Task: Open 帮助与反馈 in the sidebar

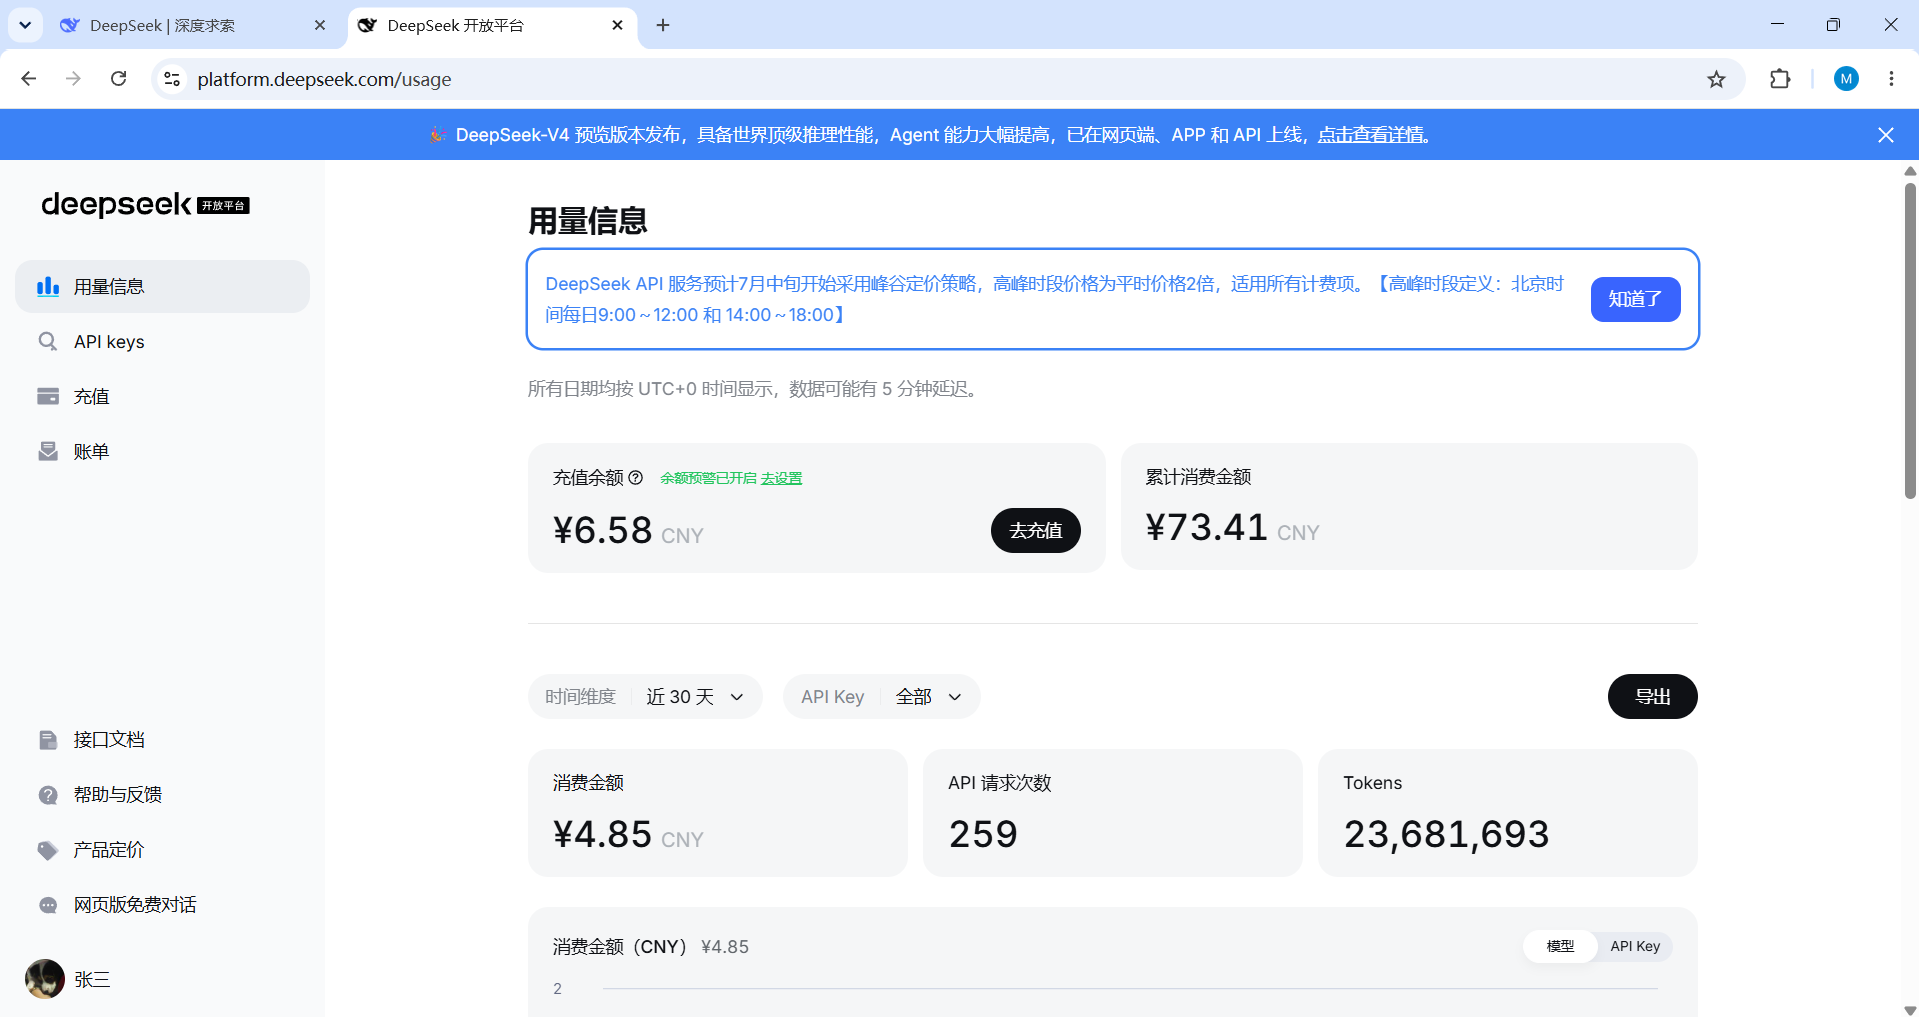Action: point(162,795)
